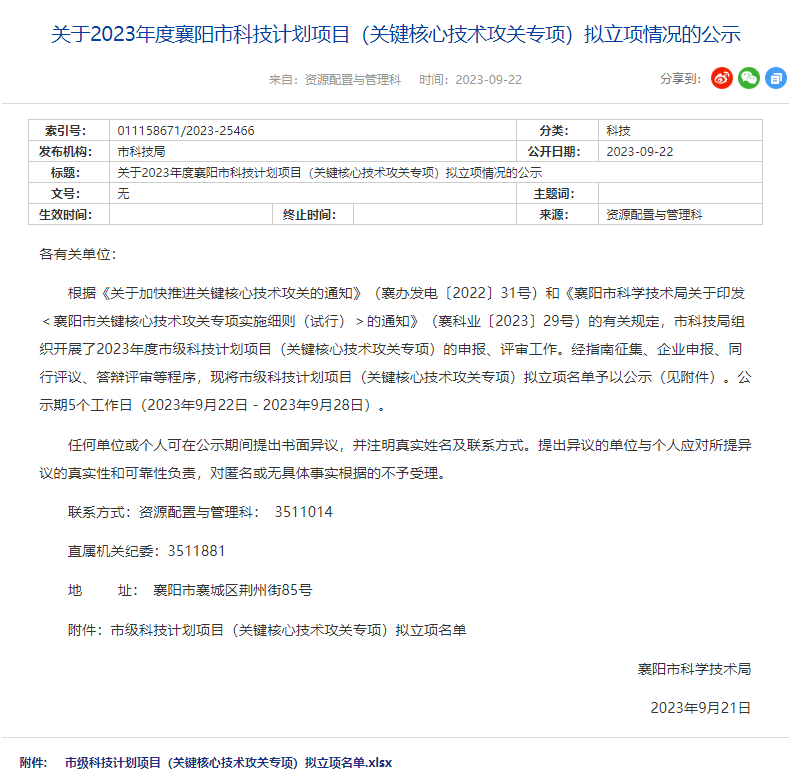
Task: Click the signing date 2023年9月21日
Action: tap(700, 708)
